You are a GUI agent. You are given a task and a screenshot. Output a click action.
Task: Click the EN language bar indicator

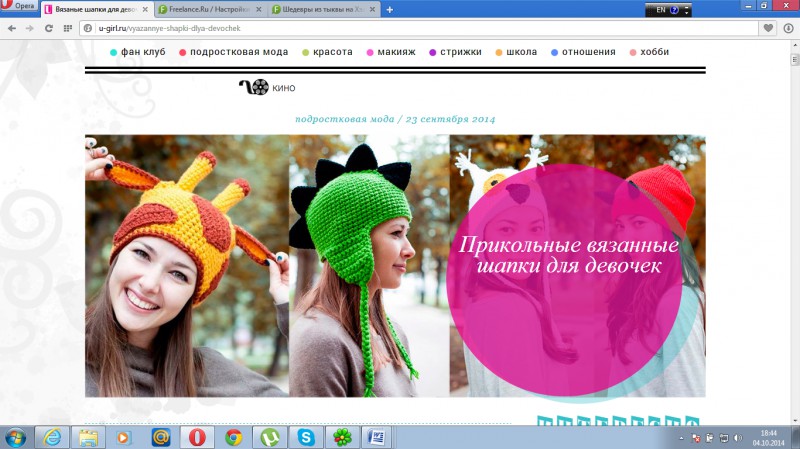pyautogui.click(x=661, y=10)
